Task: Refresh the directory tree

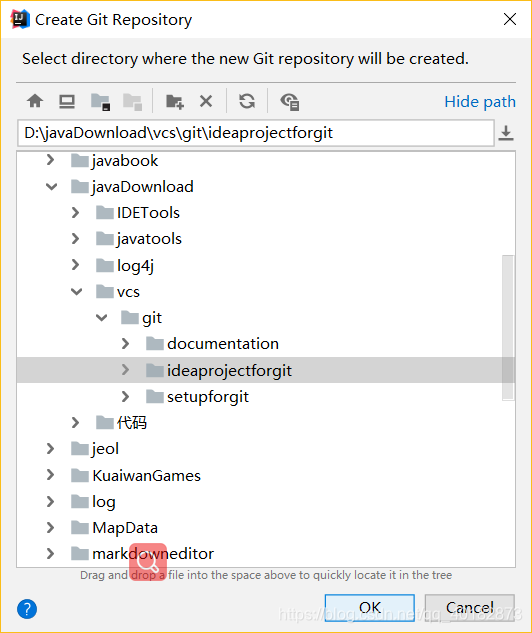Action: pyautogui.click(x=247, y=101)
